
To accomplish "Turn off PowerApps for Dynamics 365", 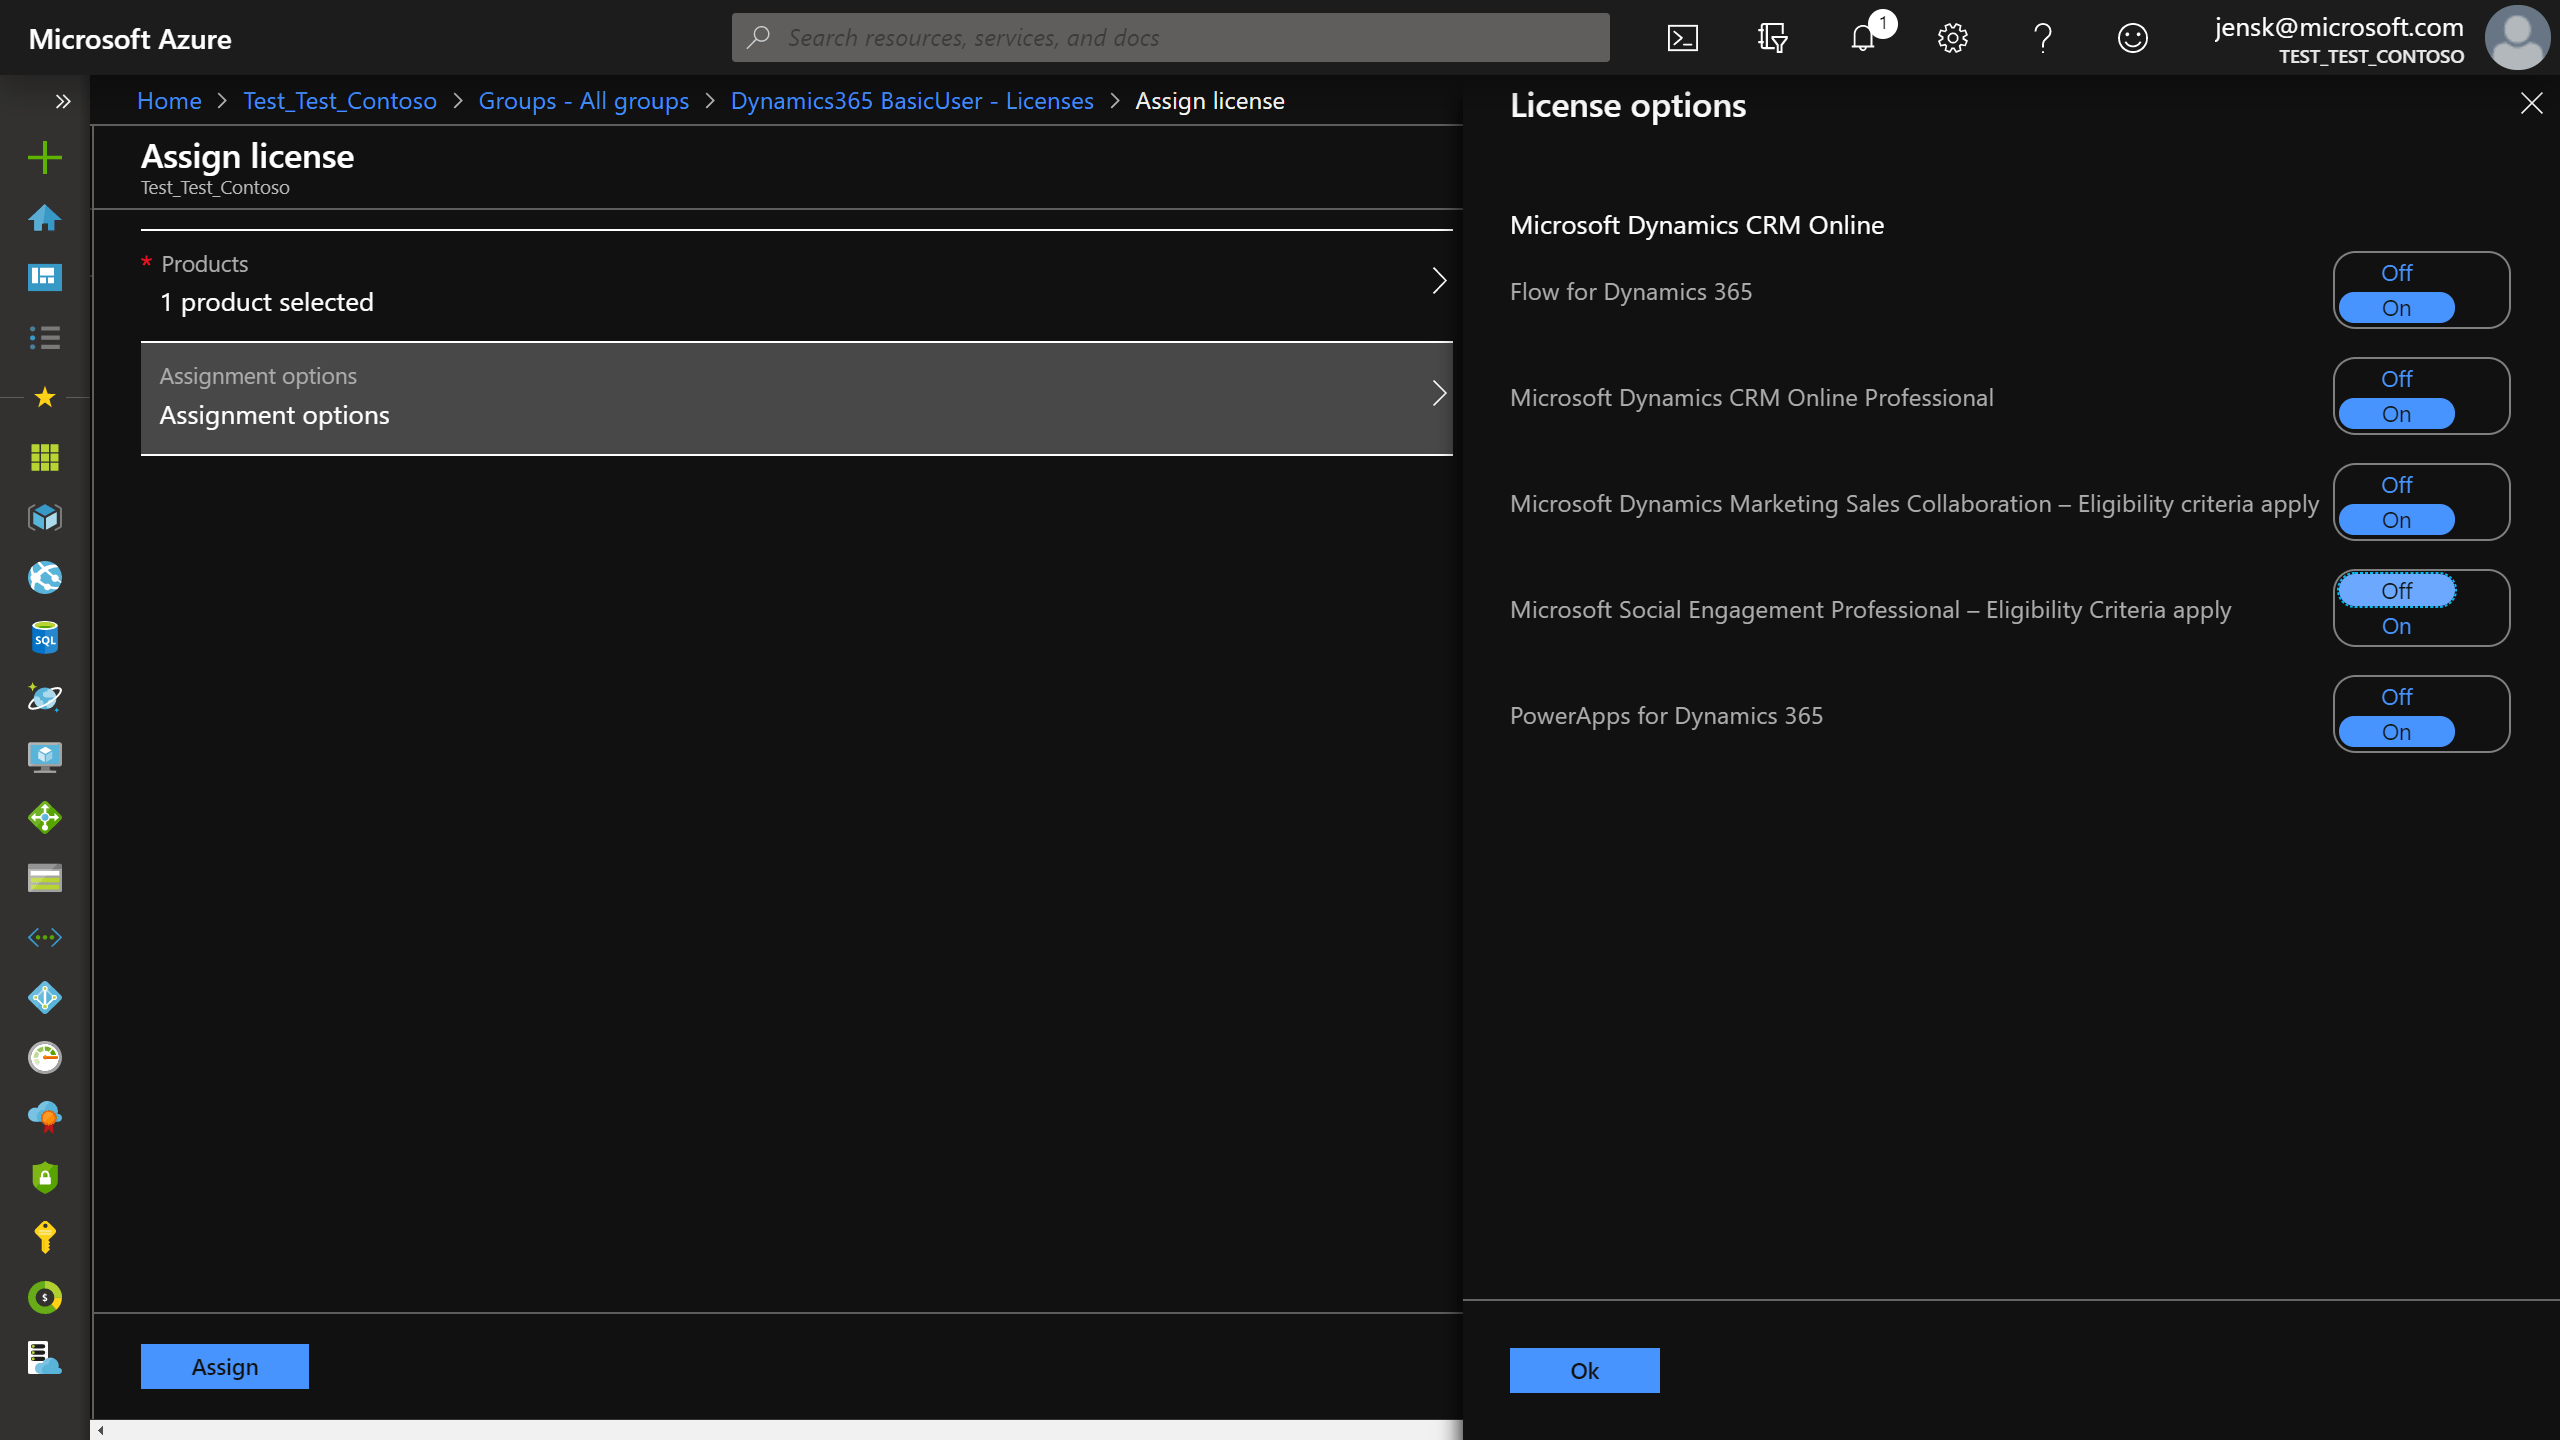I will 2396,697.
